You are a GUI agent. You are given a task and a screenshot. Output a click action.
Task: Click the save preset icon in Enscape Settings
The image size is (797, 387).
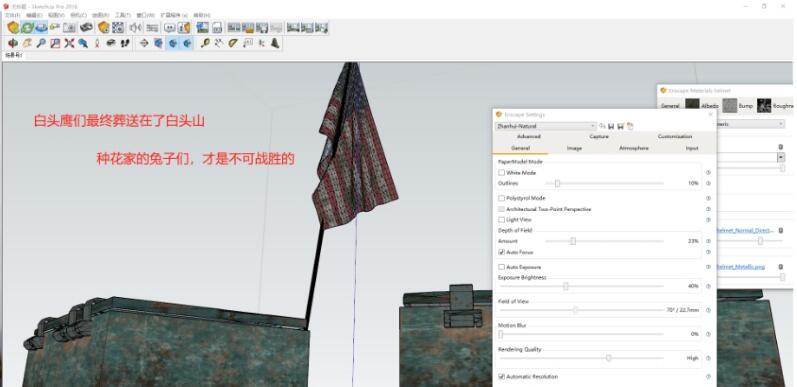click(x=611, y=126)
